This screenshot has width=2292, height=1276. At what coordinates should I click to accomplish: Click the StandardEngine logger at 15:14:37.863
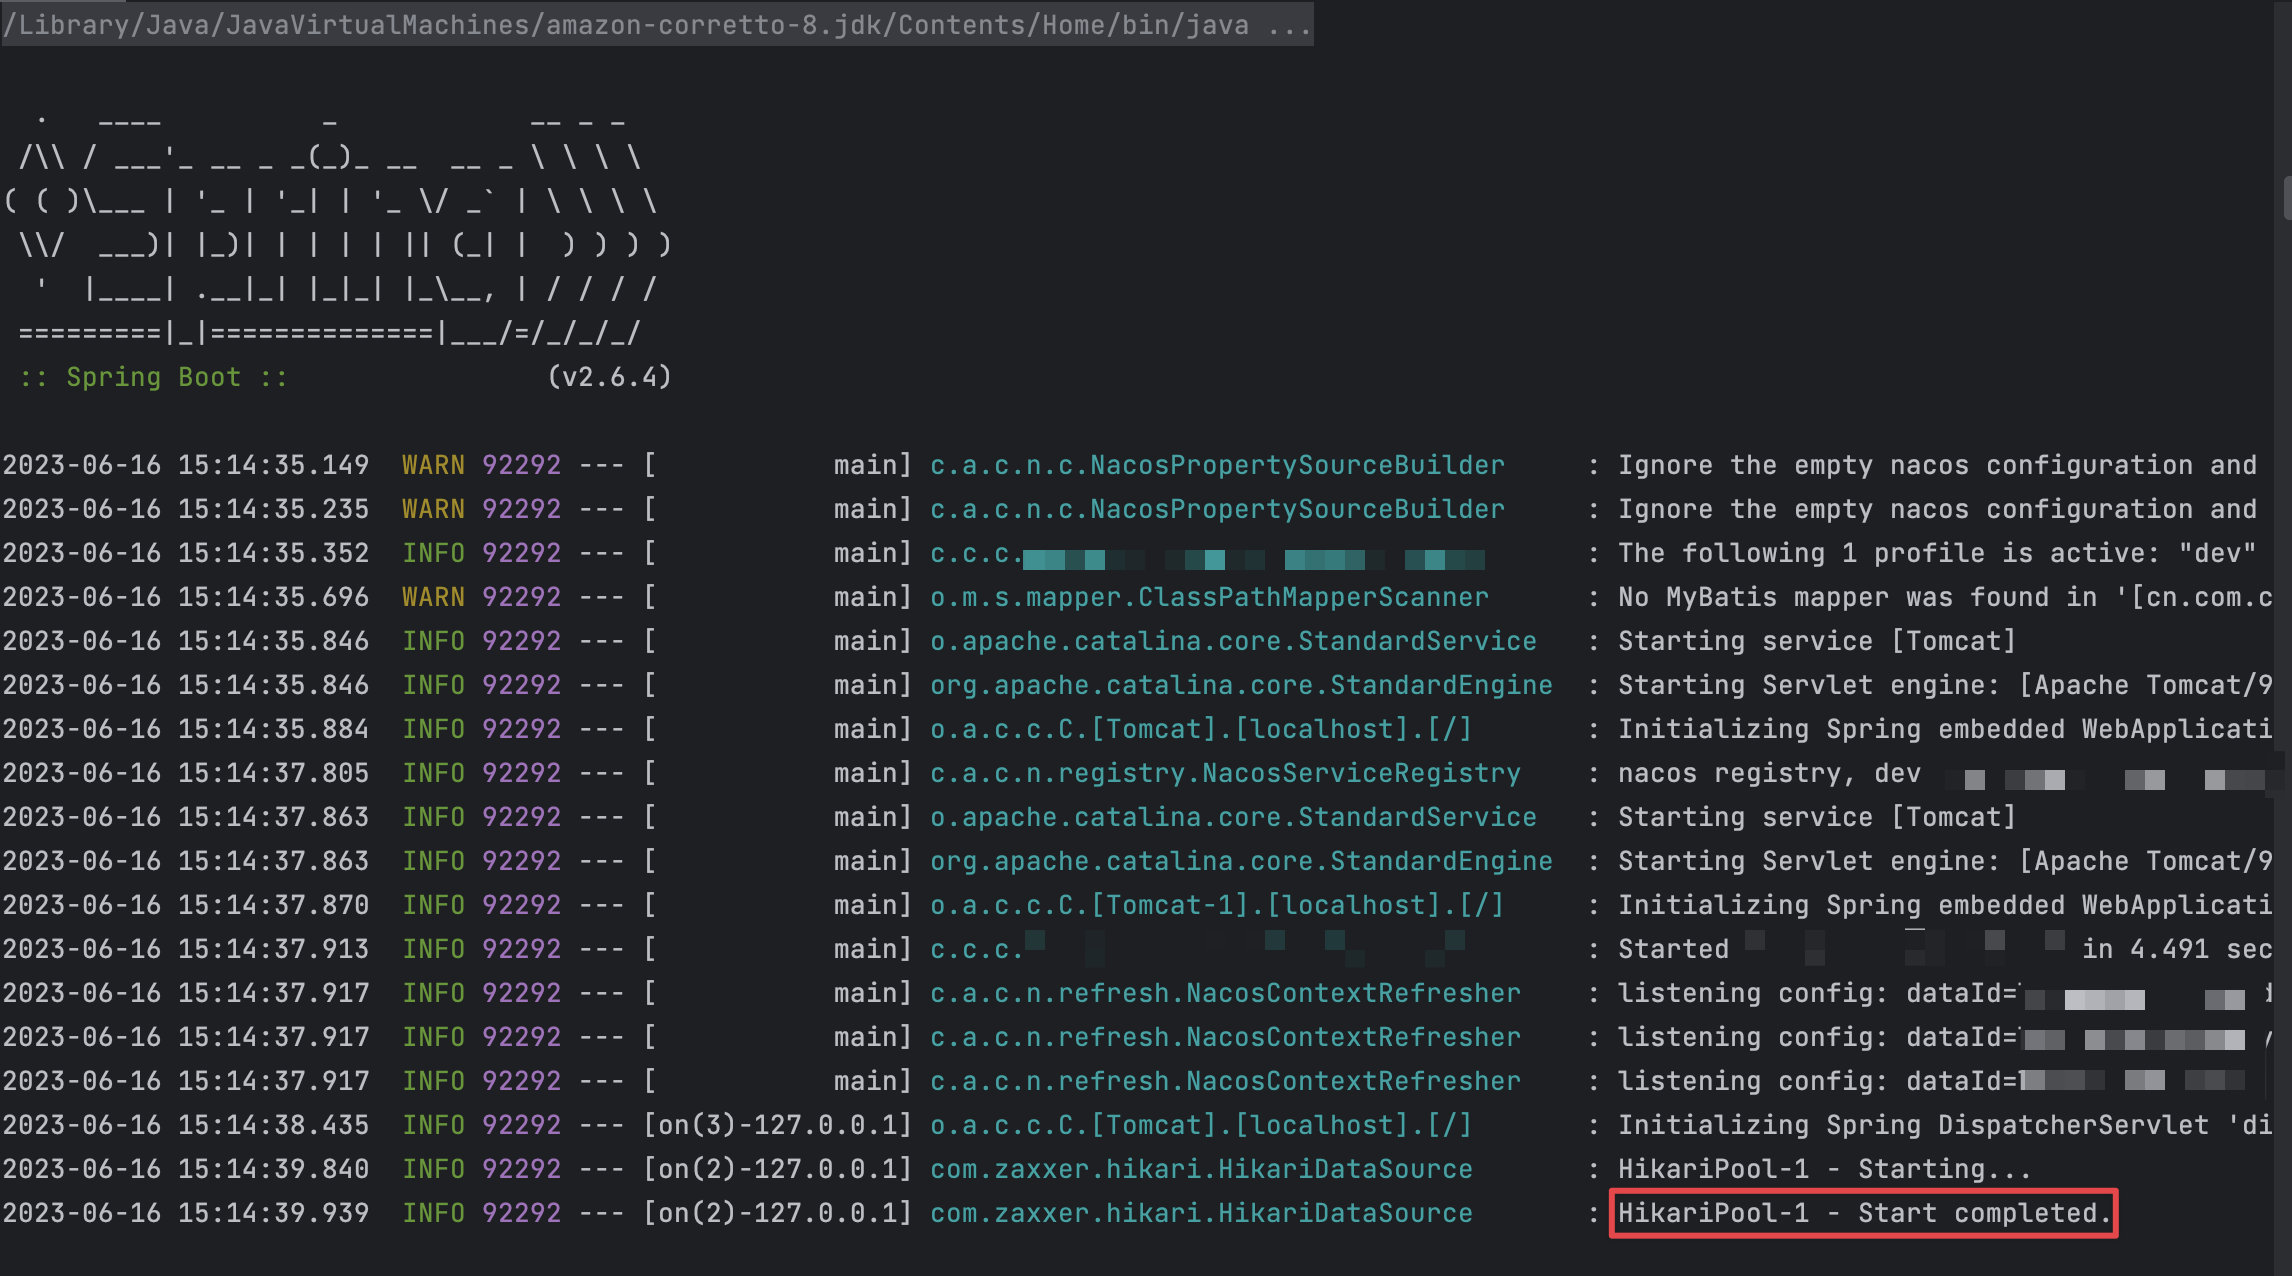(1240, 861)
